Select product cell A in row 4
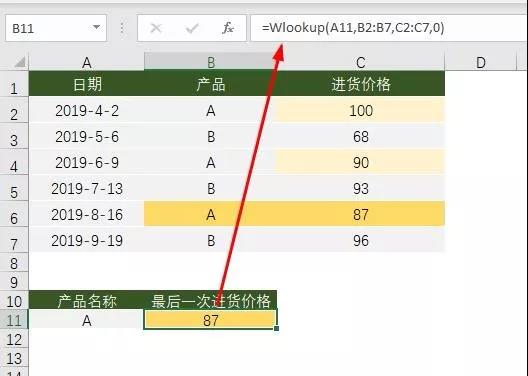 coord(211,162)
